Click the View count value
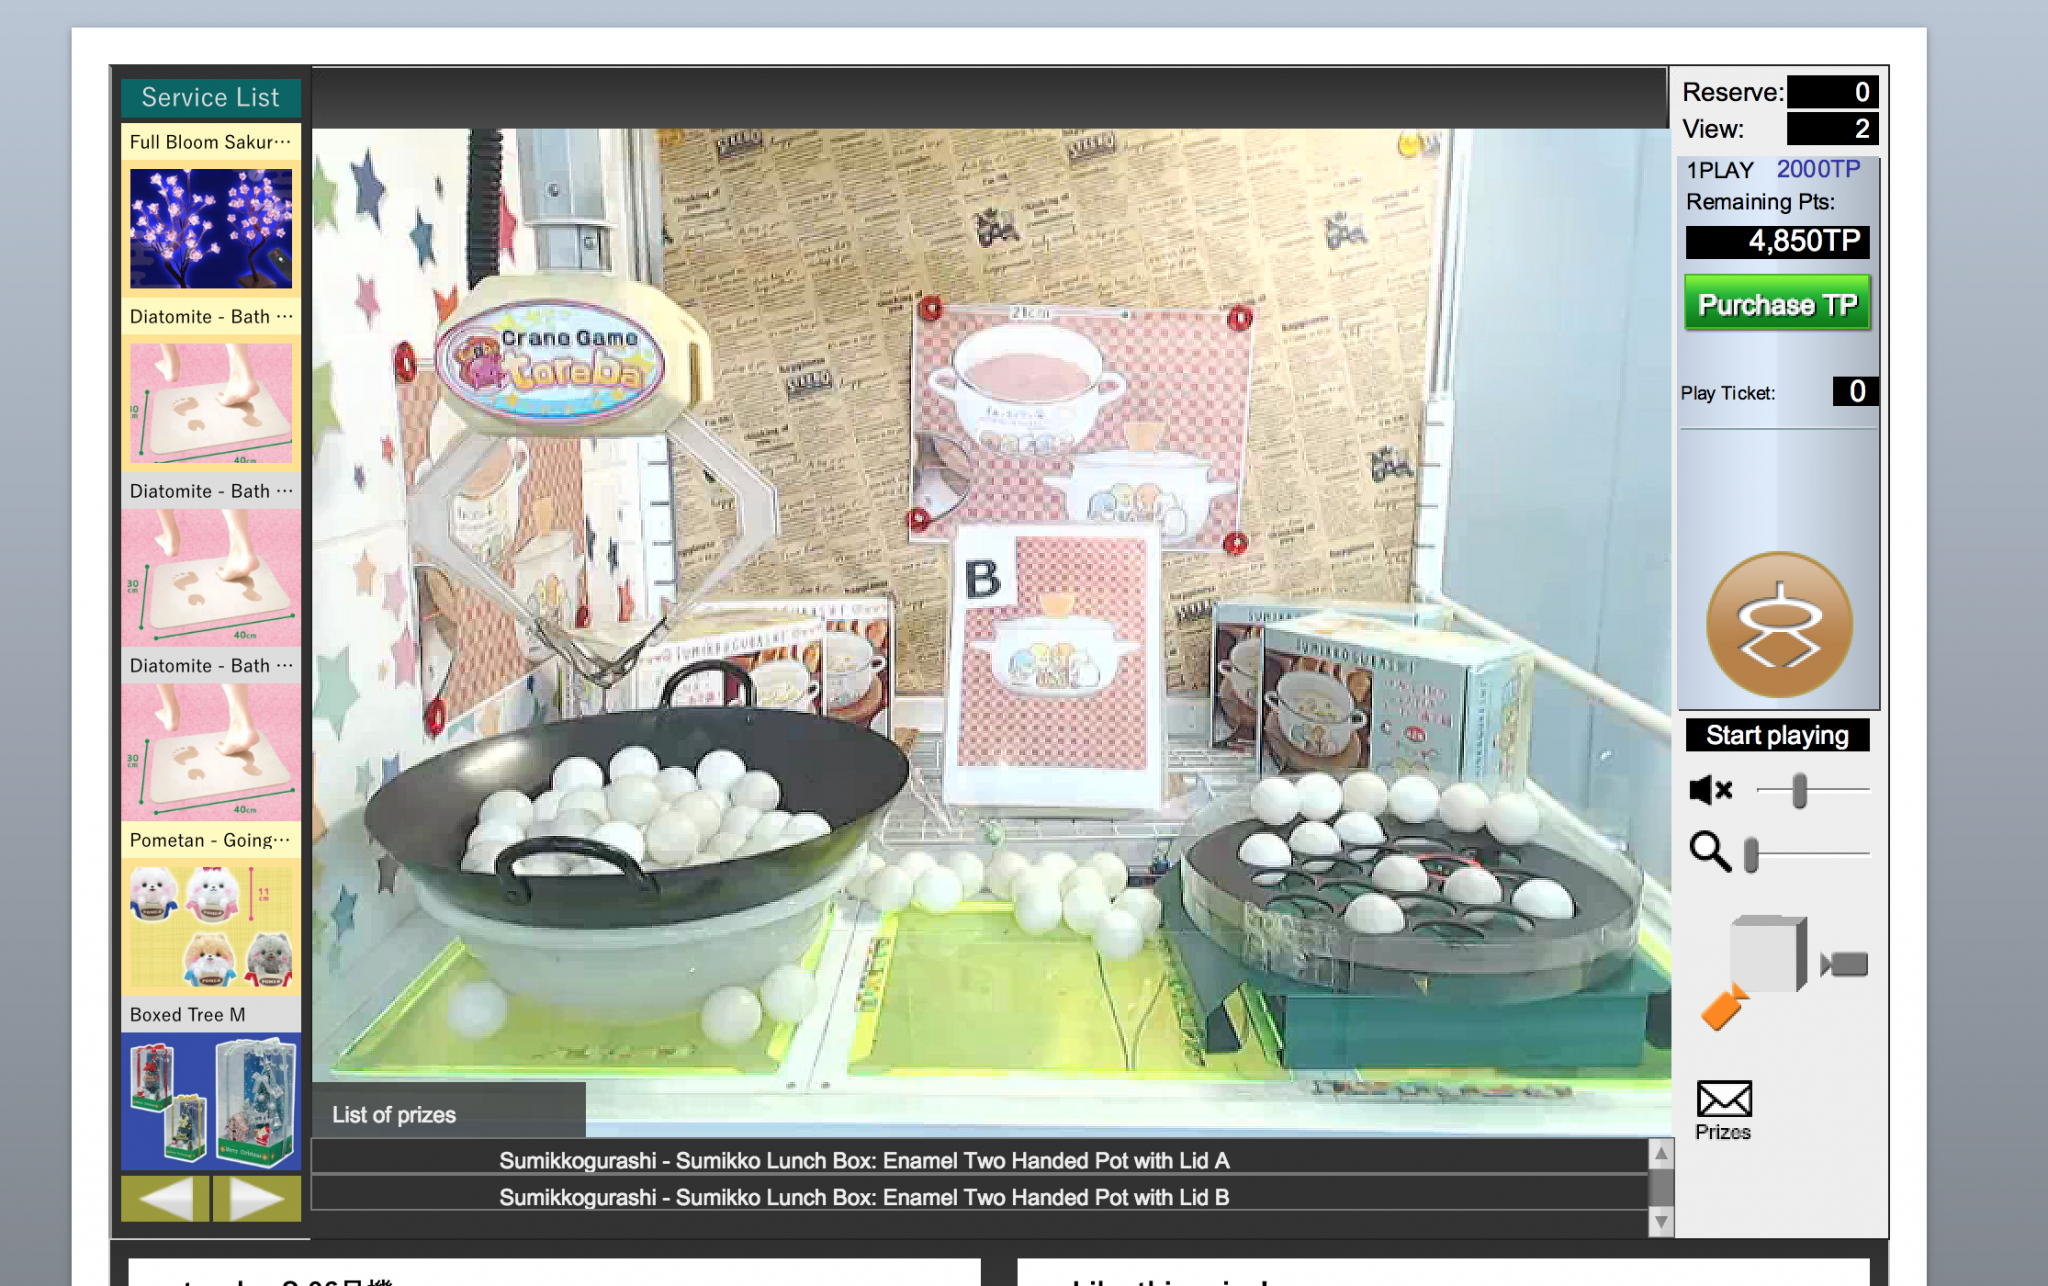Screen dimensions: 2048x1286 (x=1832, y=128)
